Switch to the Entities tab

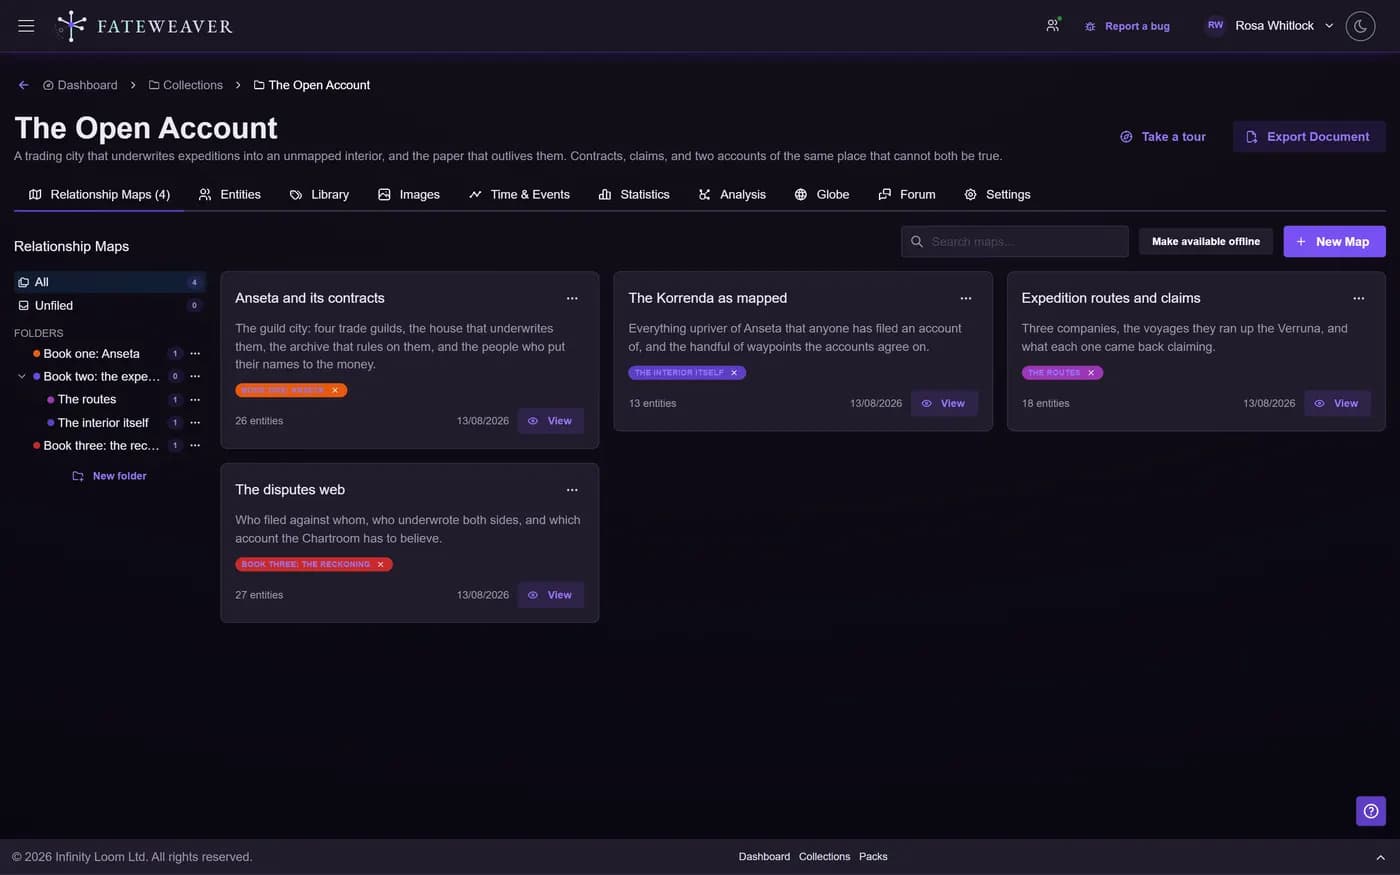pyautogui.click(x=230, y=194)
